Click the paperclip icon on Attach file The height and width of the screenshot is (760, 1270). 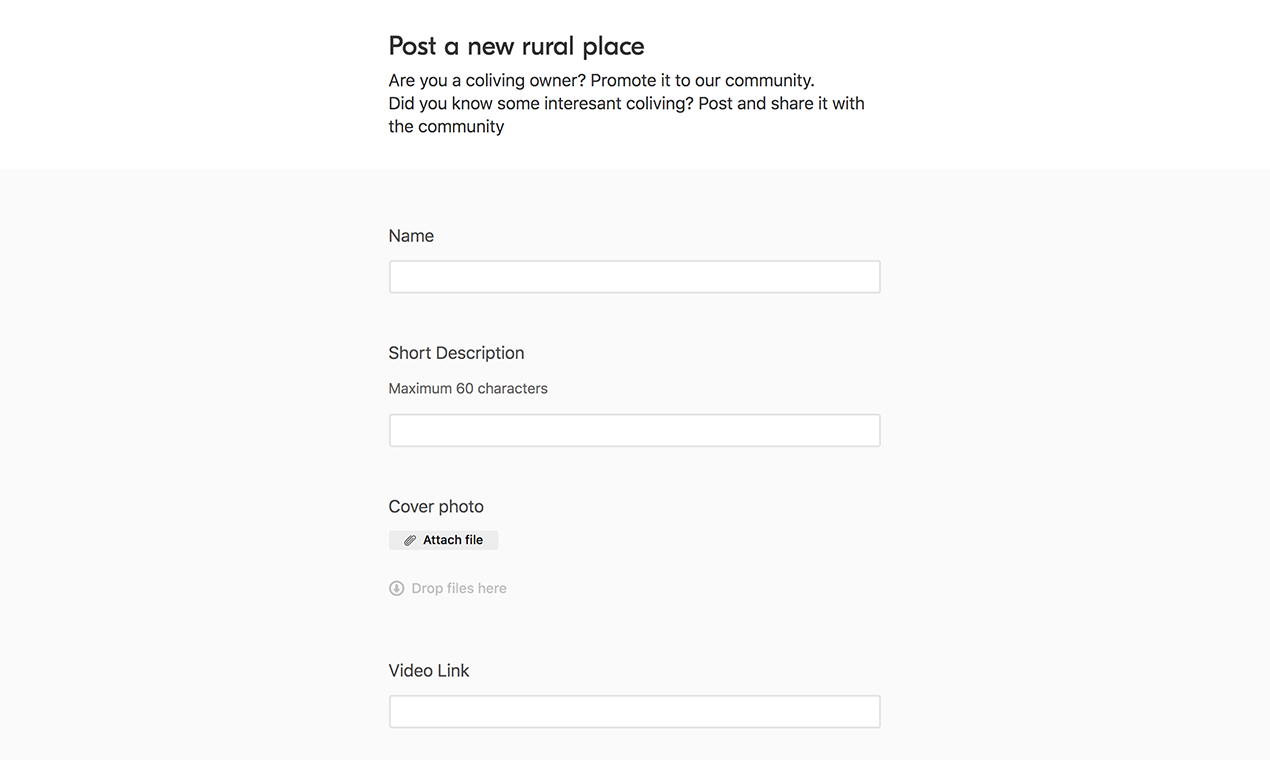tap(410, 540)
